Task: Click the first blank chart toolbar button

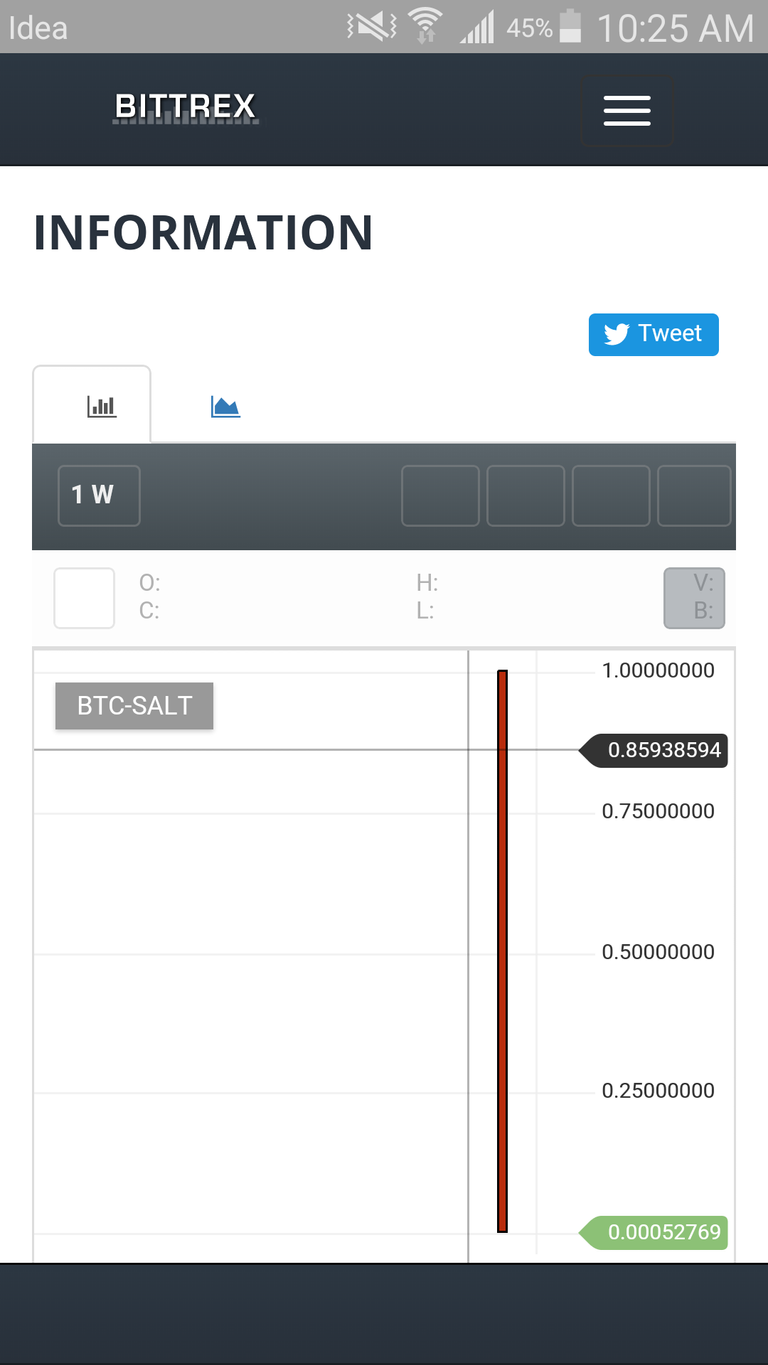Action: coord(440,495)
